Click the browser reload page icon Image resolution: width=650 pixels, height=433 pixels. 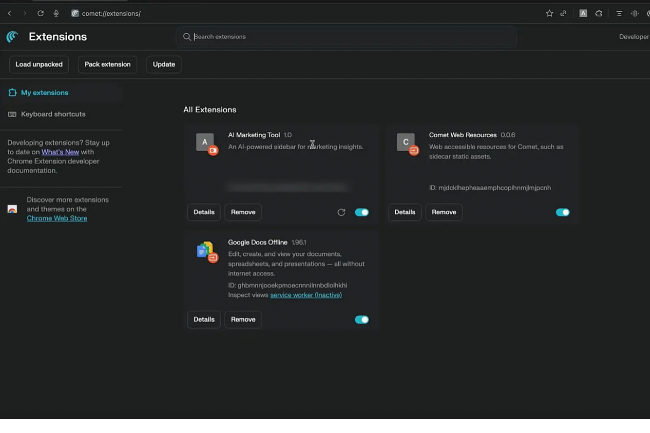pyautogui.click(x=40, y=13)
